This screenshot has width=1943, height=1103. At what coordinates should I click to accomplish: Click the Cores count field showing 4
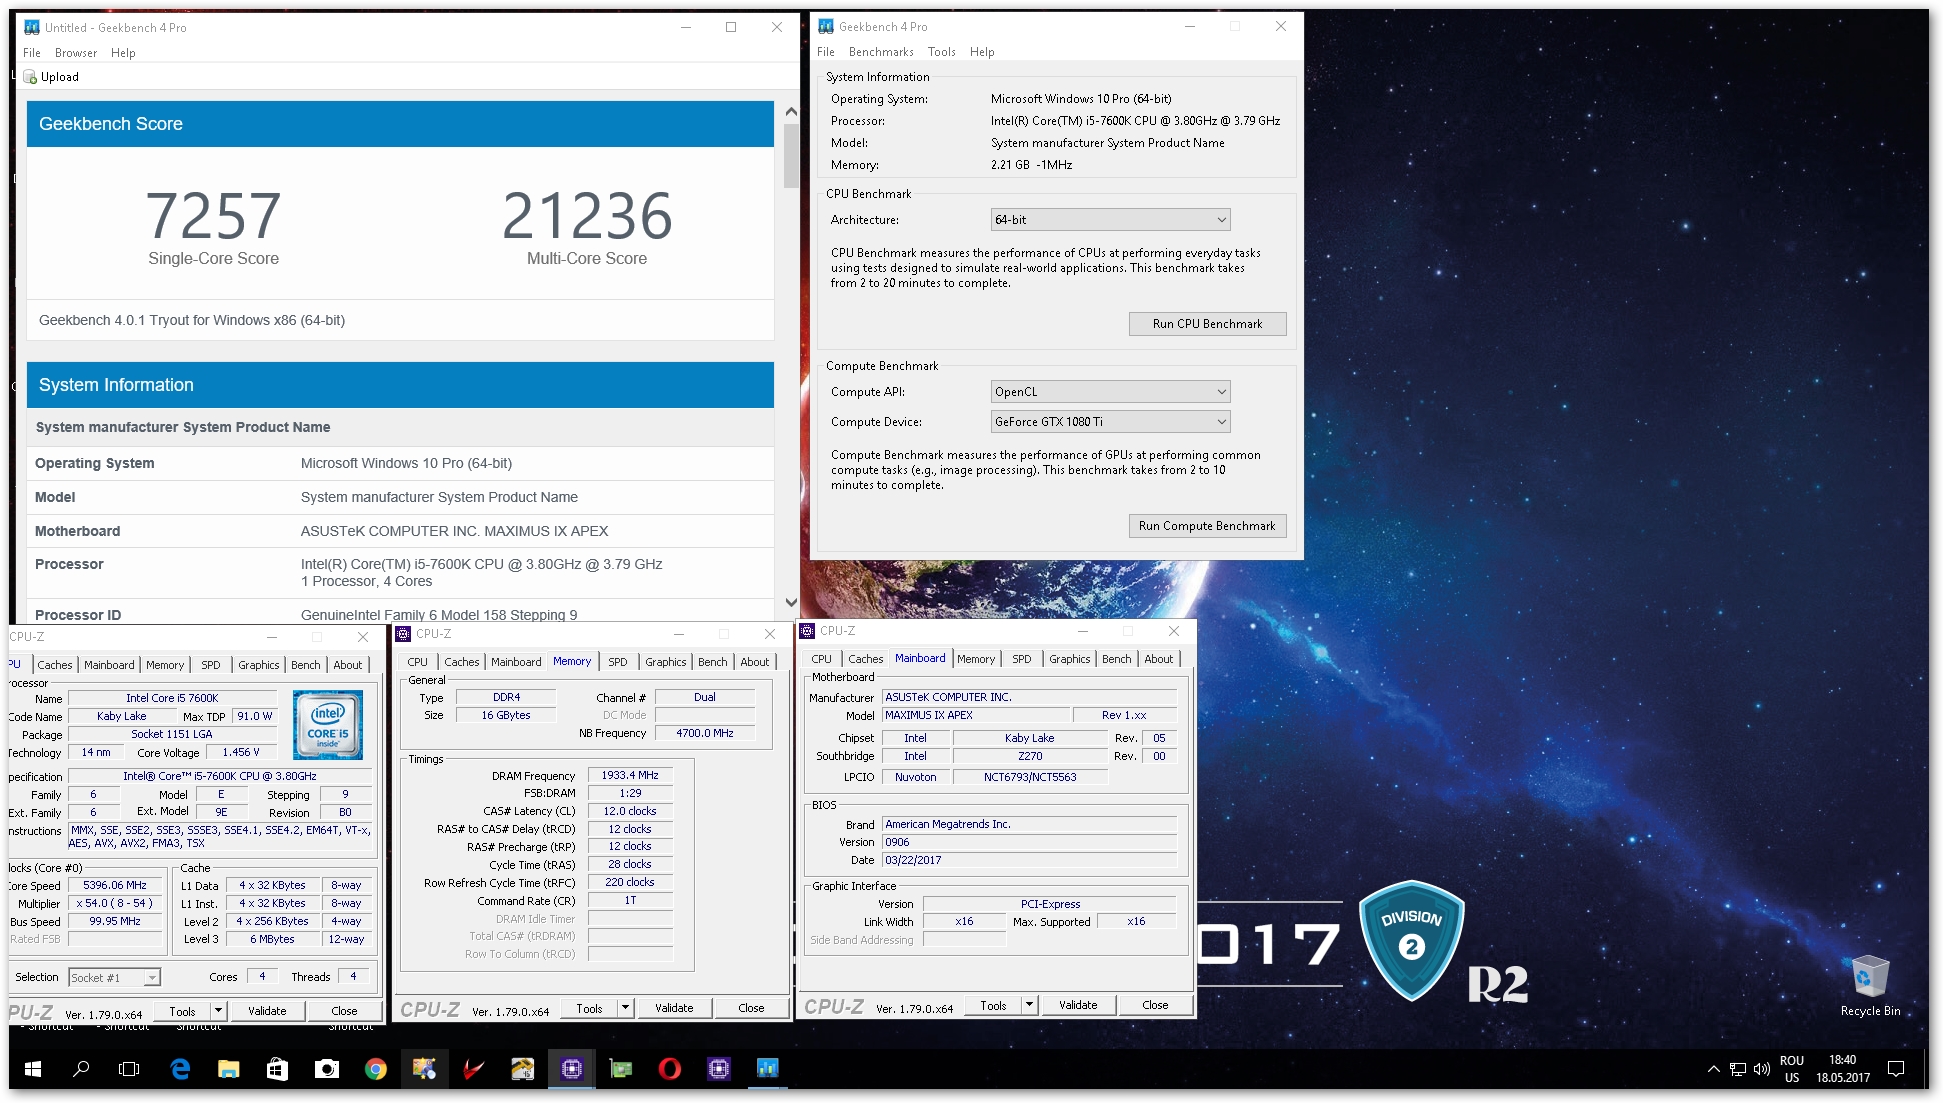pyautogui.click(x=262, y=977)
